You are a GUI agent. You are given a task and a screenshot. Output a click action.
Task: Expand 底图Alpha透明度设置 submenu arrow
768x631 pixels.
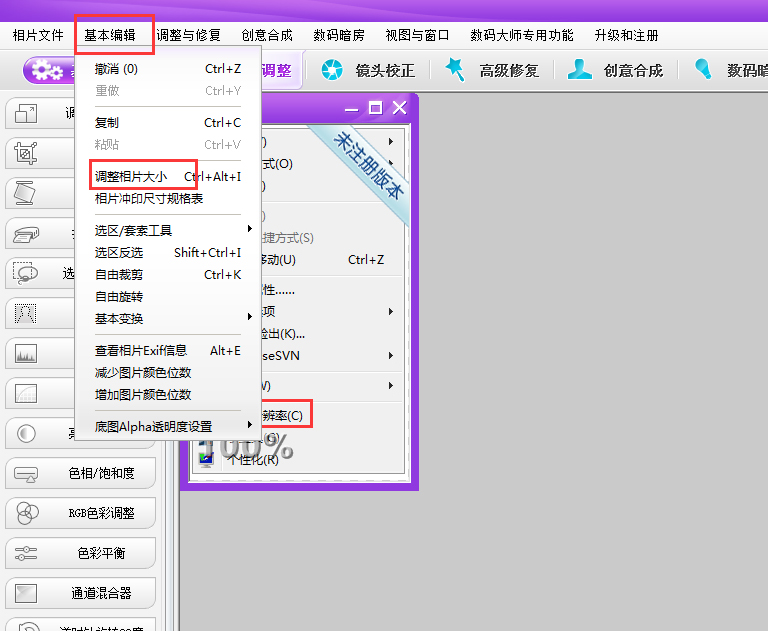pyautogui.click(x=250, y=425)
